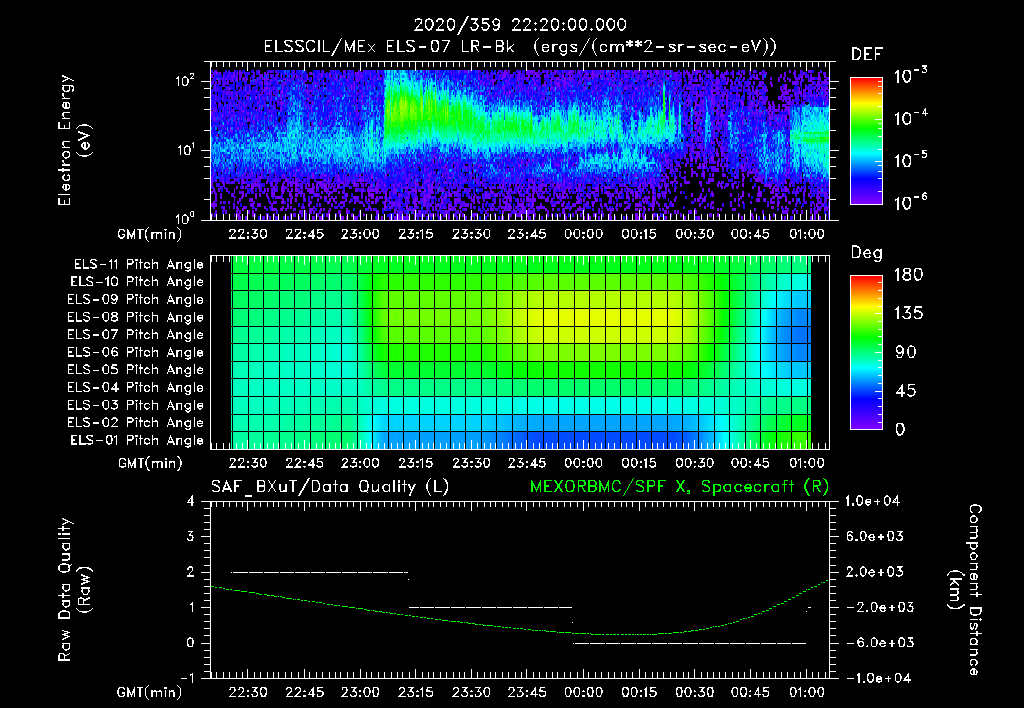Click the '-1' tick on data quality axis
Screen dimensions: 1024x708
[187, 678]
